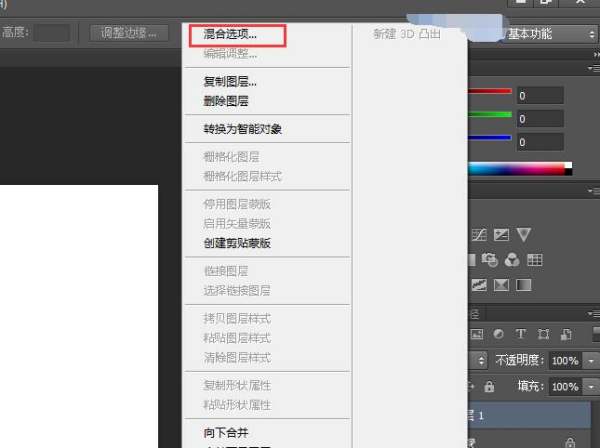600x448 pixels.
Task: Click the 不透明度 100% value field
Action: tap(565, 360)
